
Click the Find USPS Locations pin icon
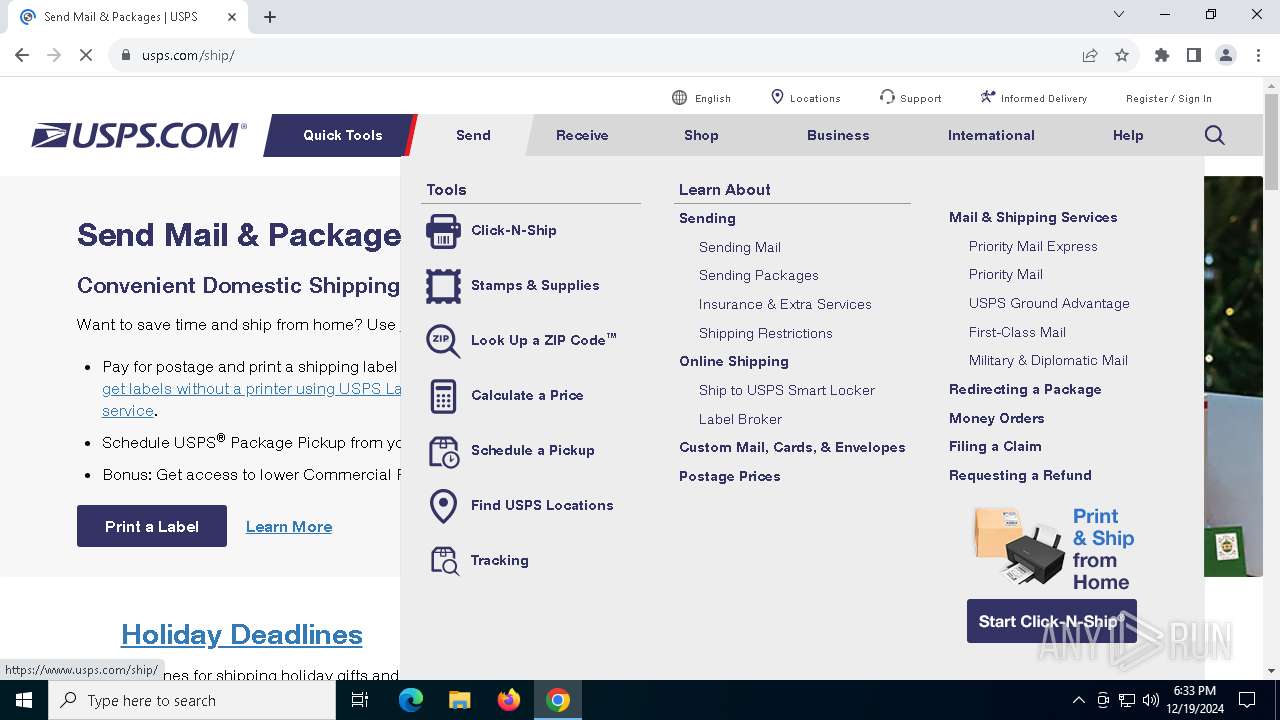(443, 506)
